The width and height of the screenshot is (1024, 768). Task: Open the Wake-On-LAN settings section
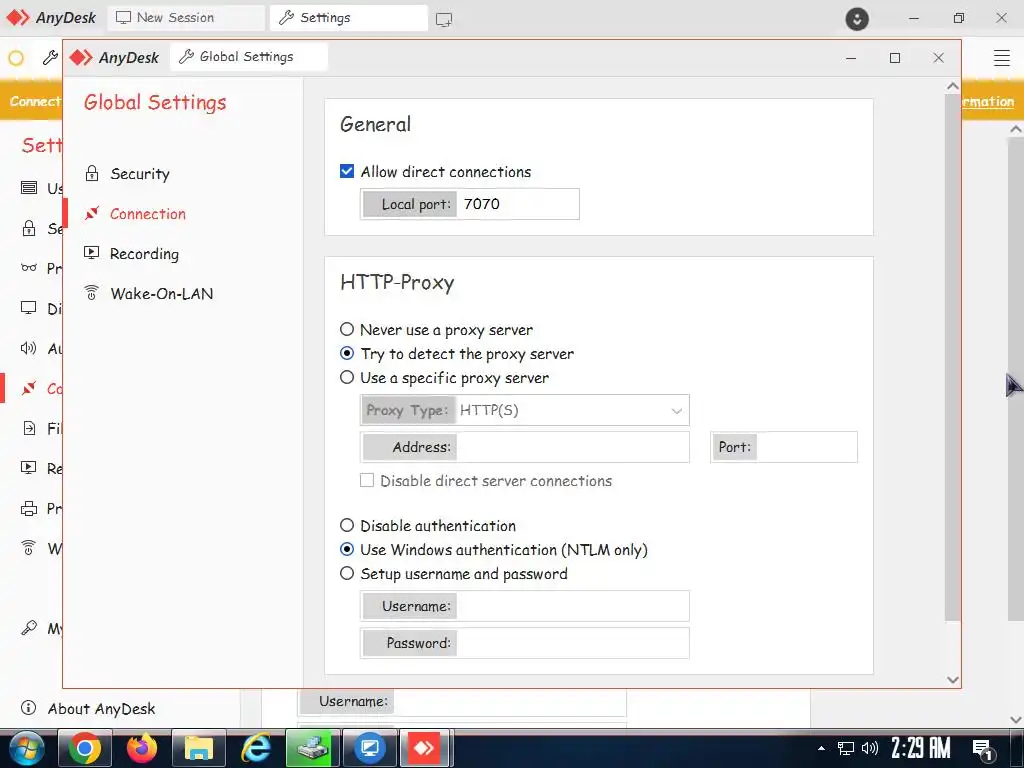(x=161, y=293)
